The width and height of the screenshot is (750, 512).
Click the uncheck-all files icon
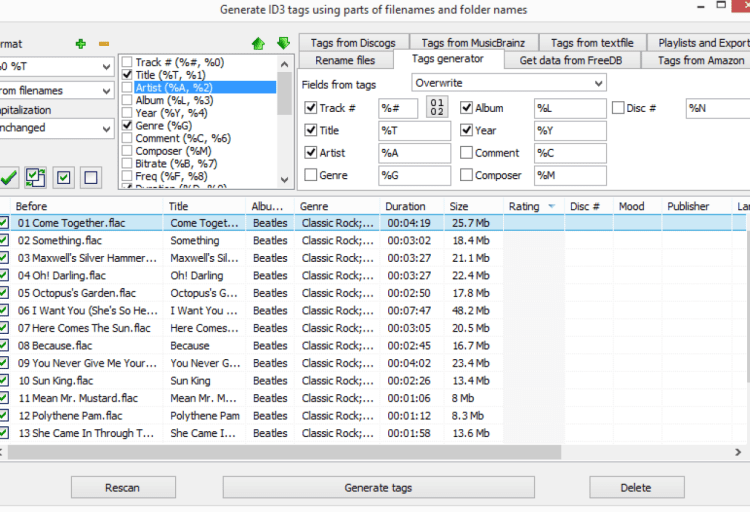click(91, 178)
